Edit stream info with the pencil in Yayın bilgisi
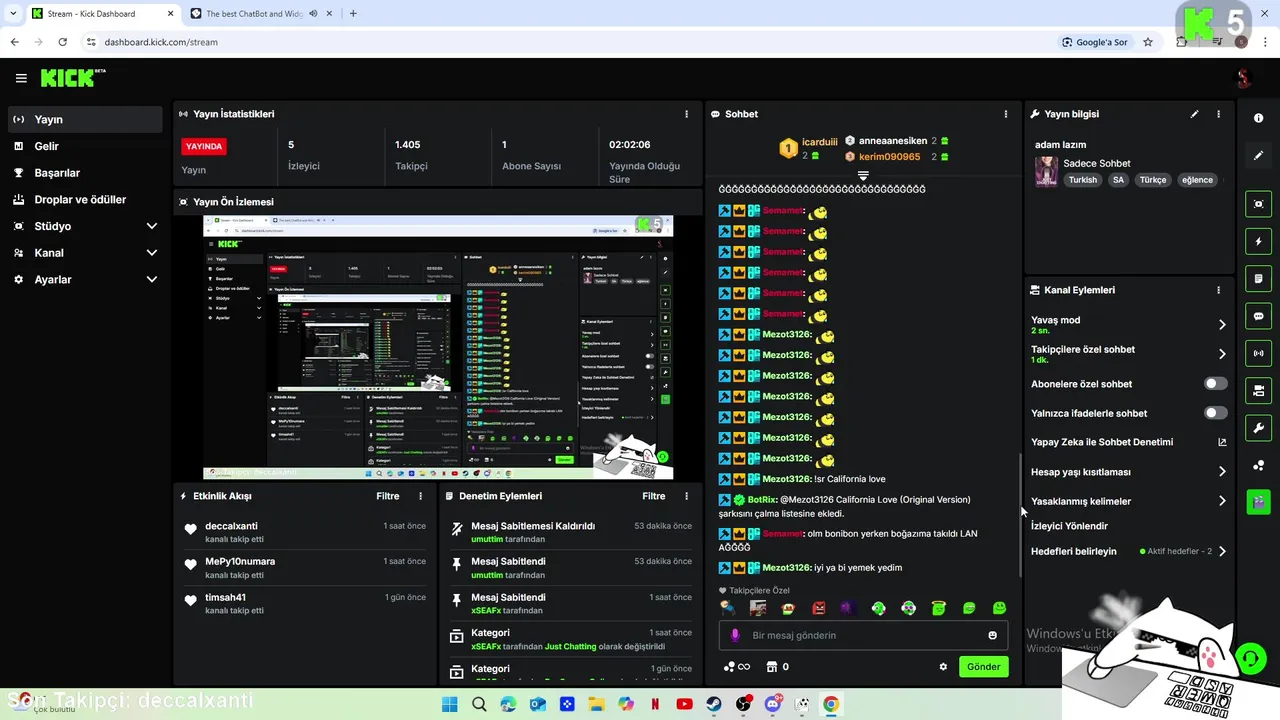1280x720 pixels. pos(1194,114)
